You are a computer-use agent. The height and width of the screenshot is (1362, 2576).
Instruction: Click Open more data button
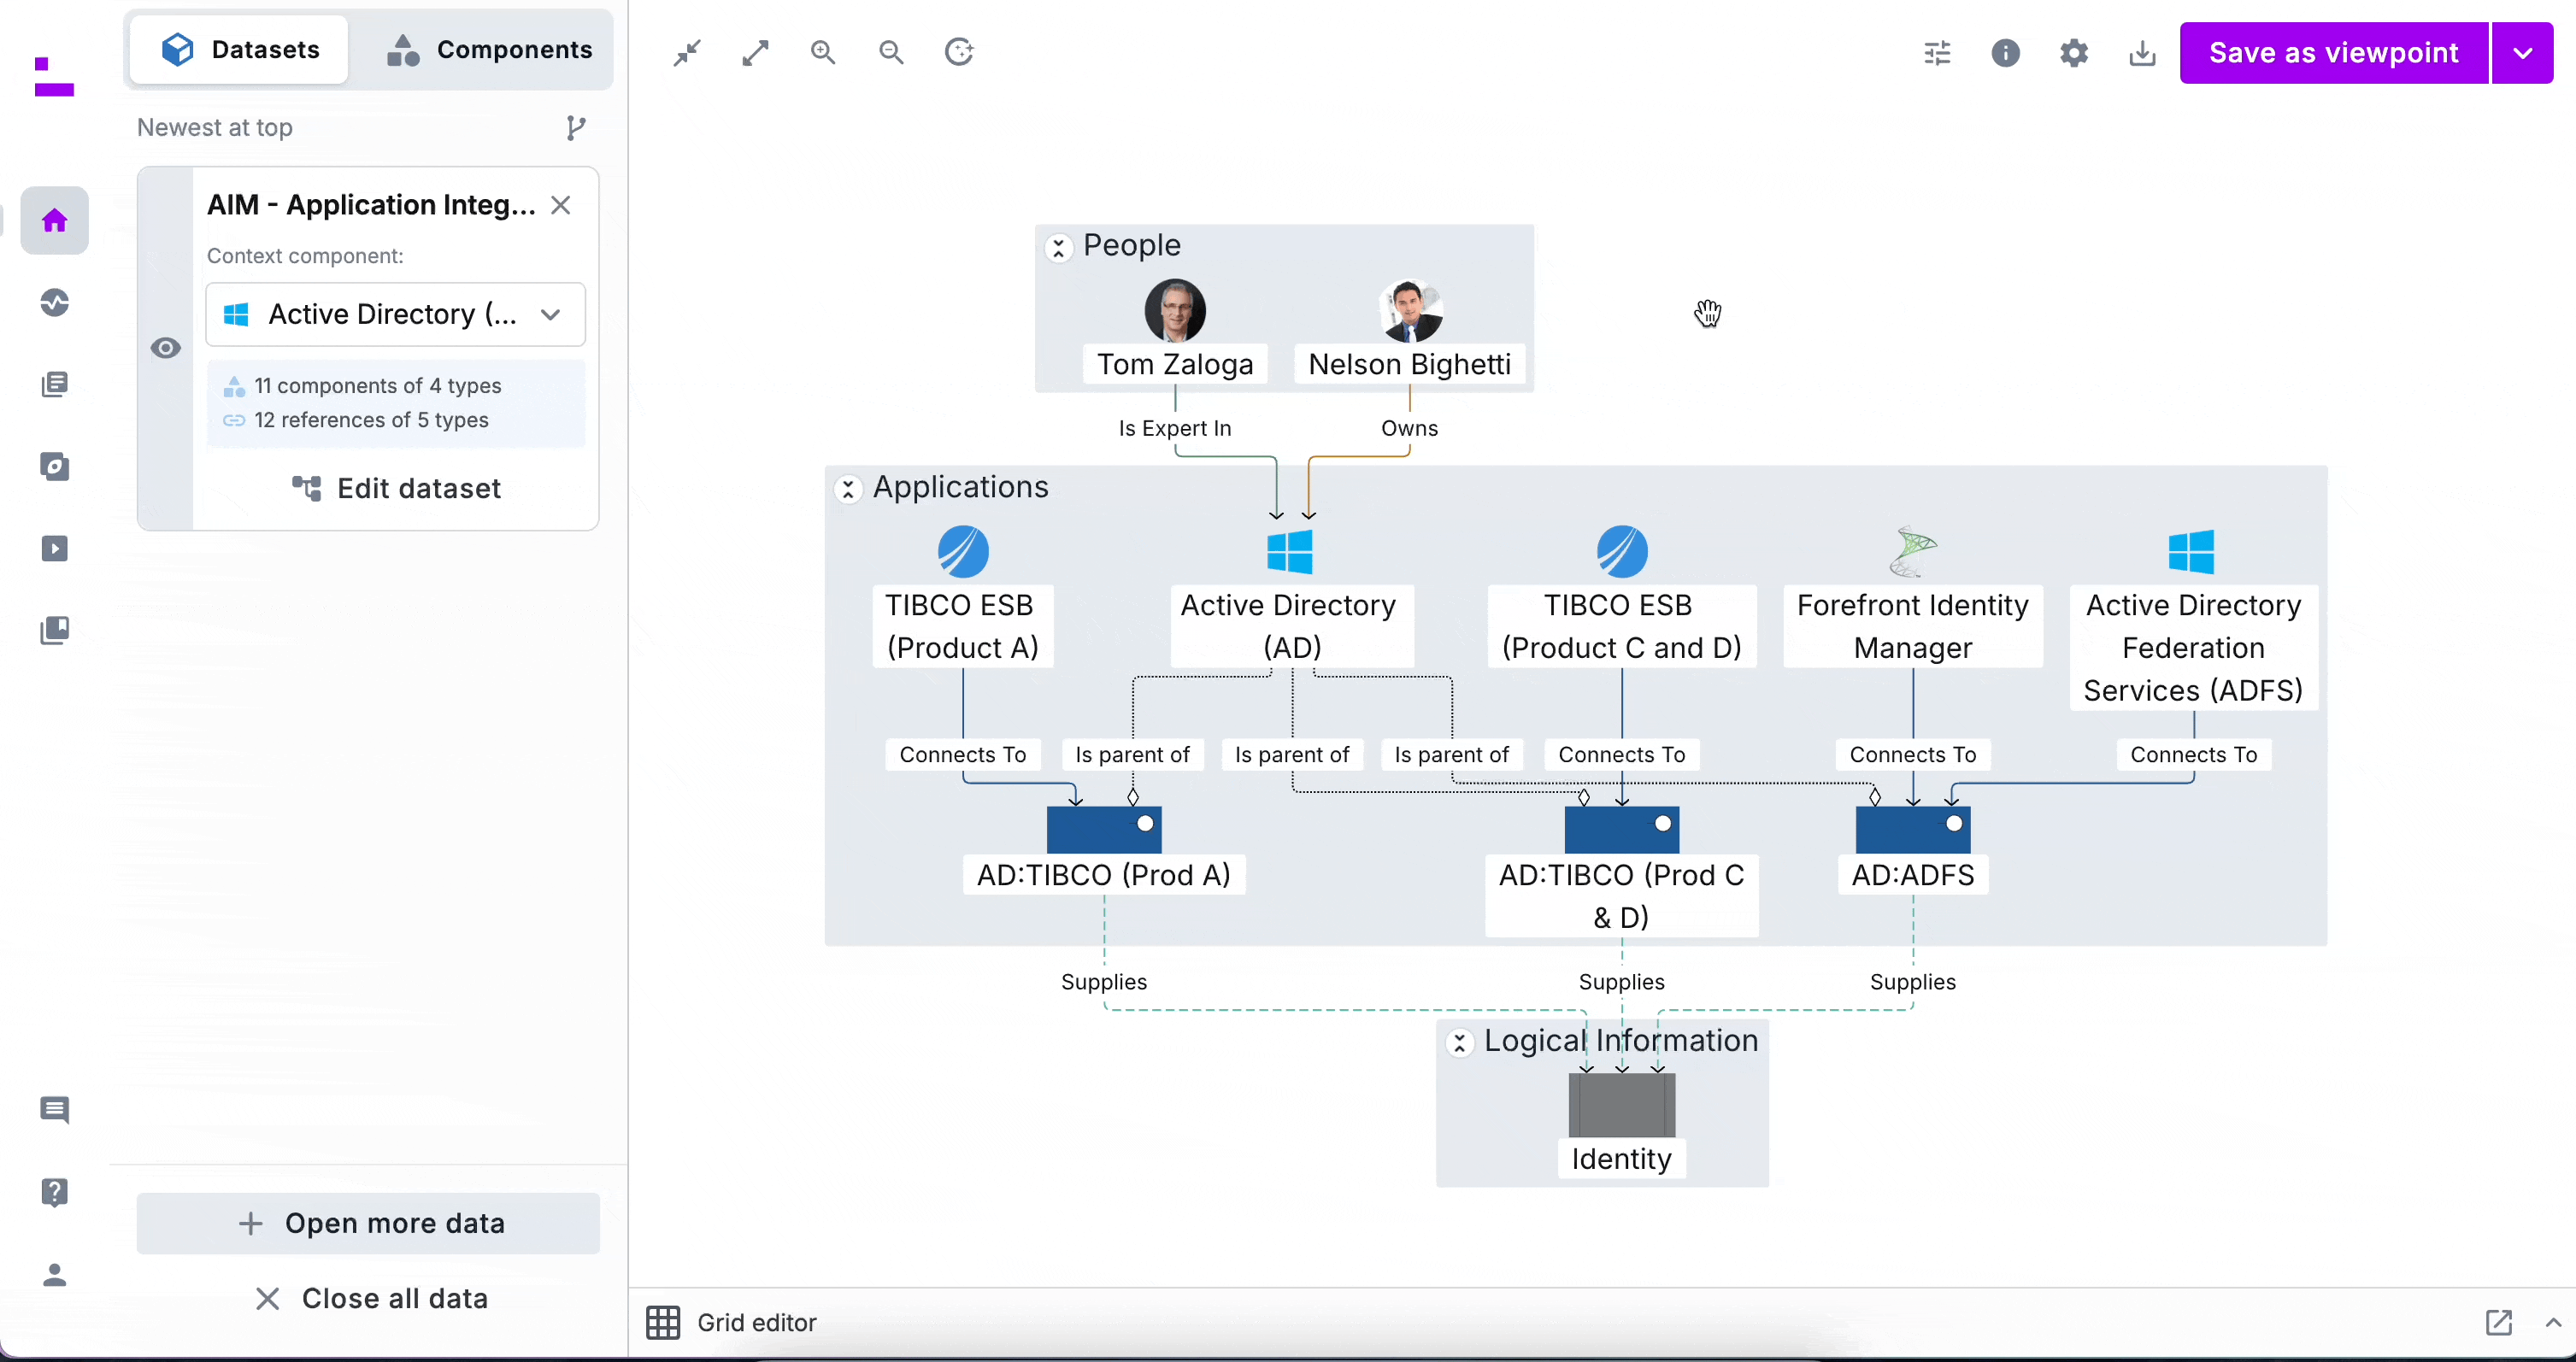pyautogui.click(x=368, y=1223)
